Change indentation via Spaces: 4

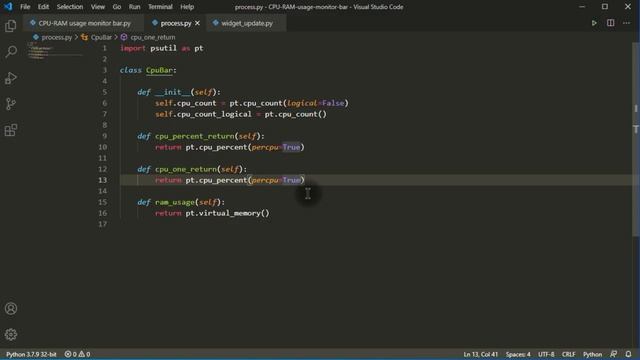(x=518, y=354)
